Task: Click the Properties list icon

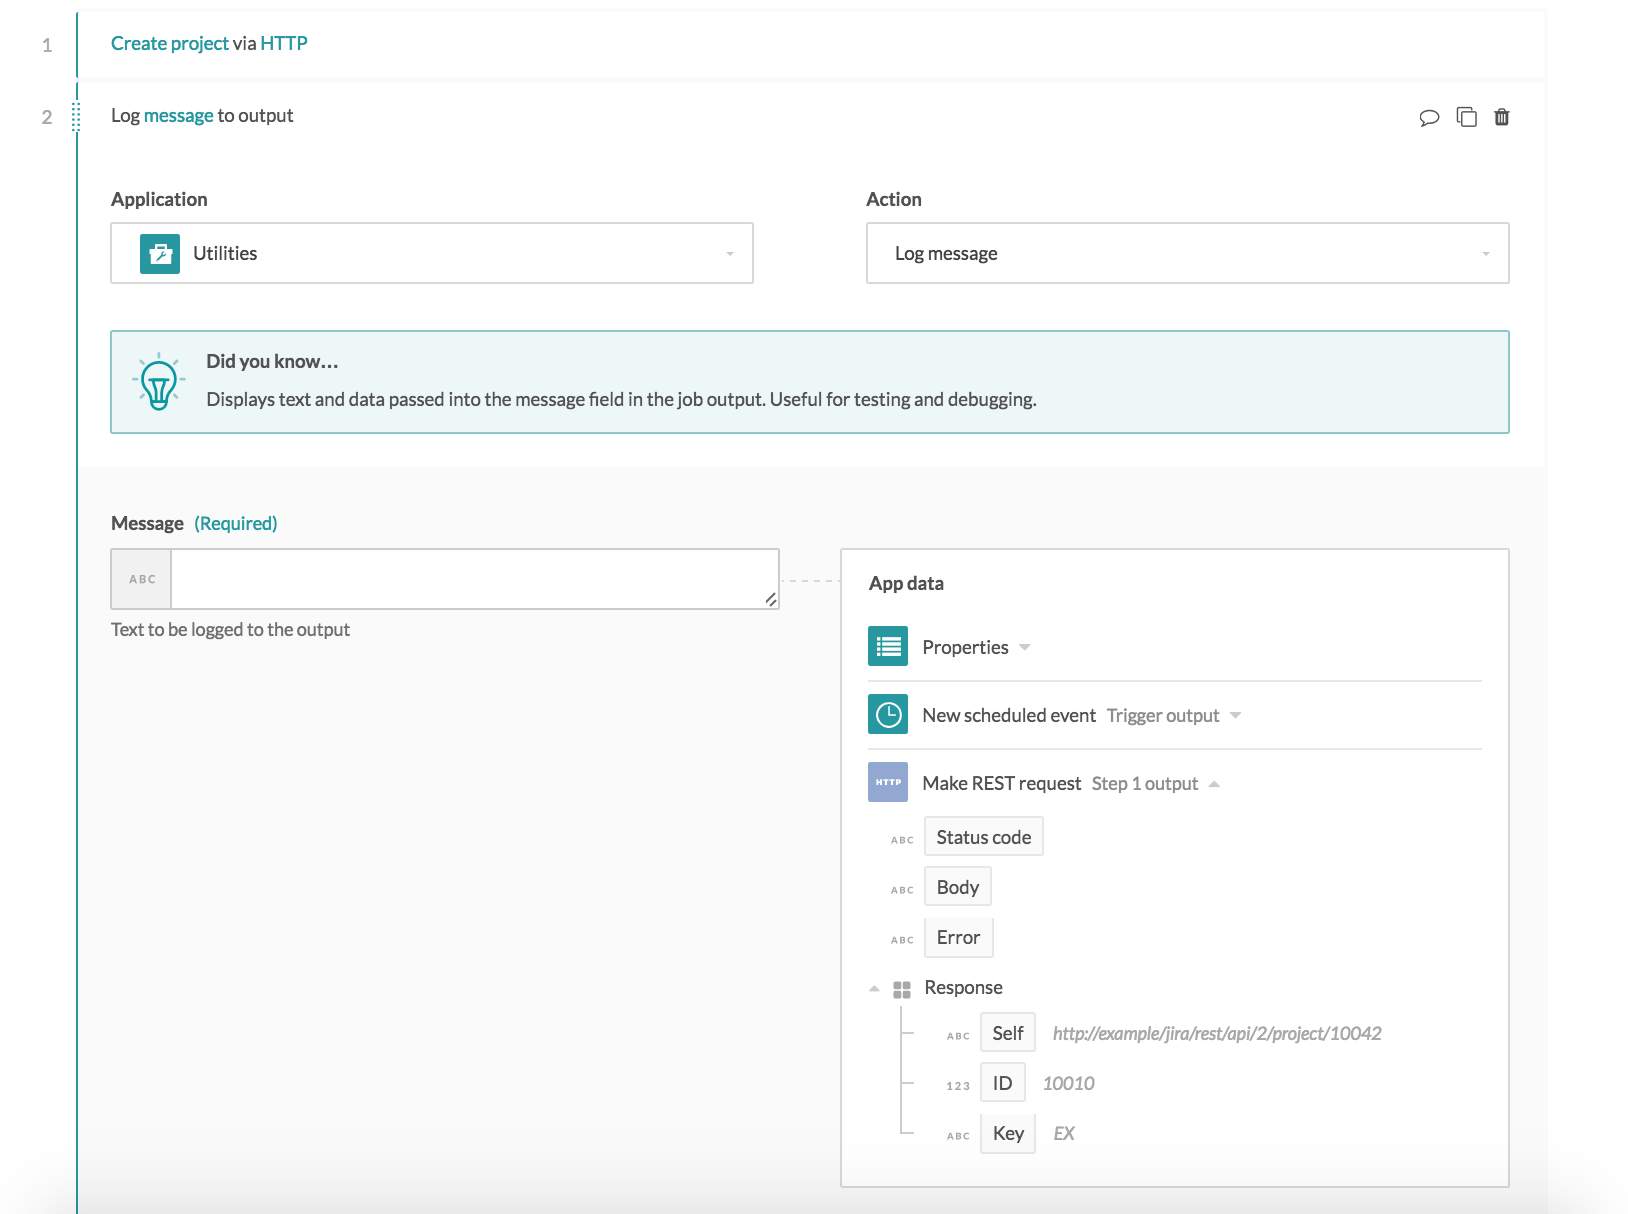Action: click(x=888, y=647)
